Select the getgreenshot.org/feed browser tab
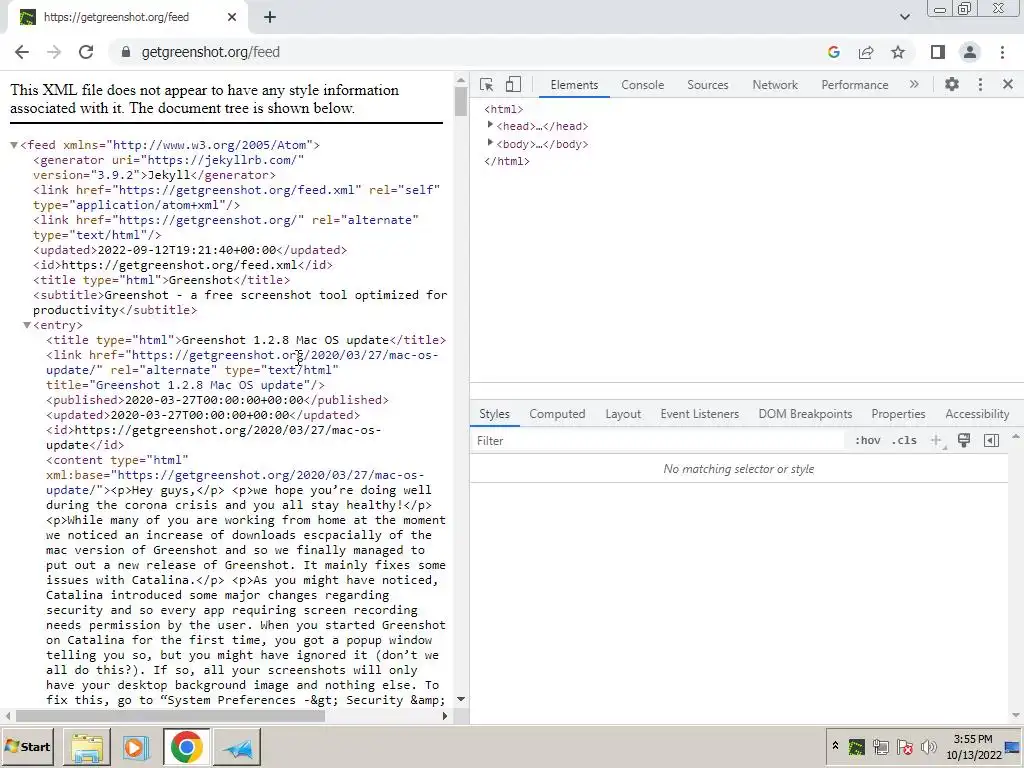Screen dimensions: 1024x768 tap(127, 18)
